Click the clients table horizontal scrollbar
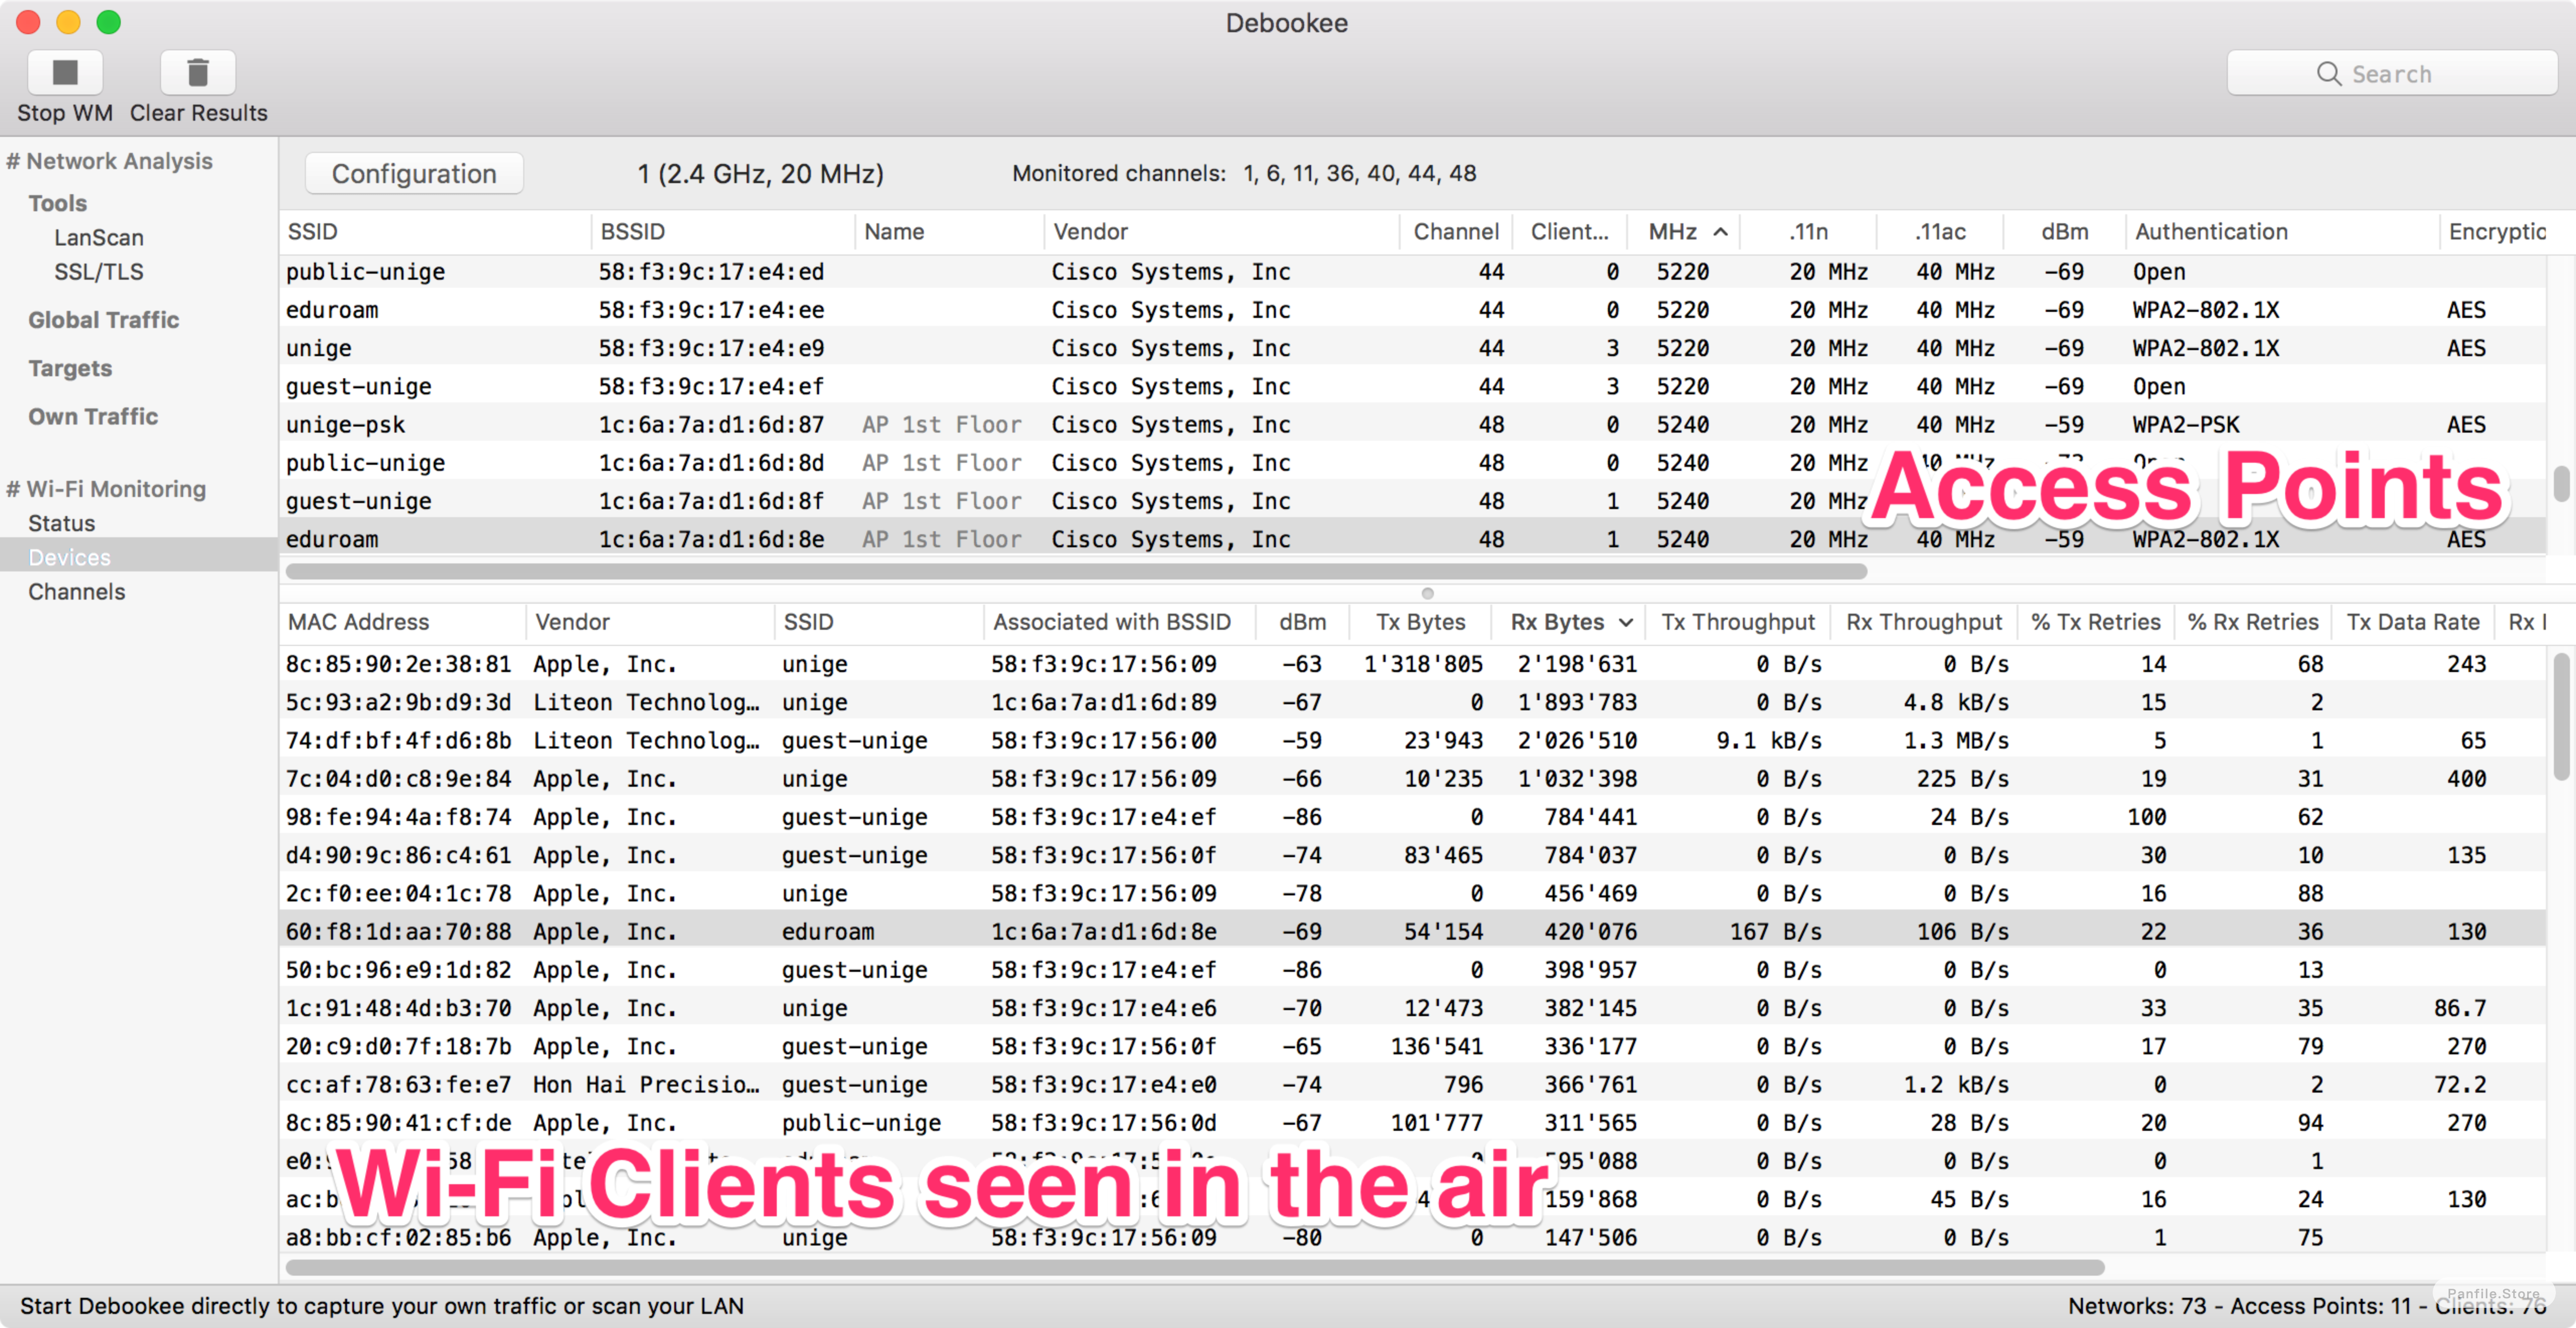 (1195, 1267)
